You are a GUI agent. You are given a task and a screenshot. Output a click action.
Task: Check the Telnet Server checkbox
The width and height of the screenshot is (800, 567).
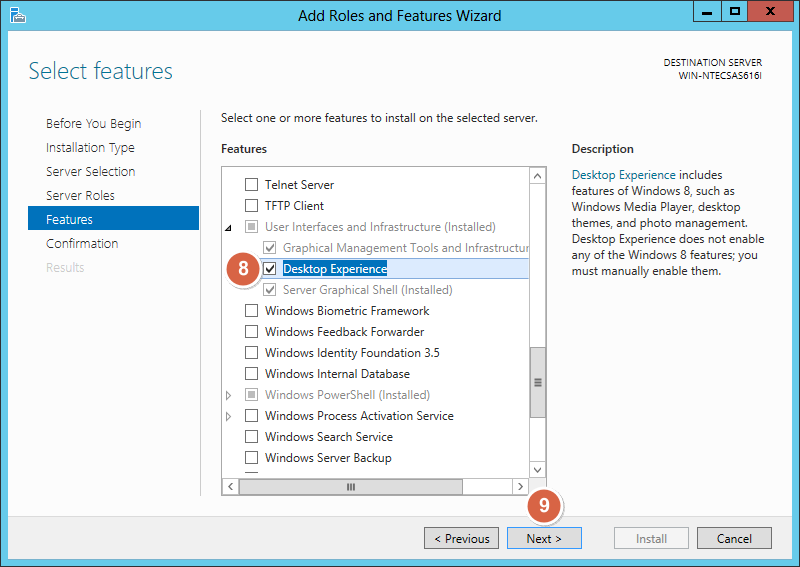point(252,184)
